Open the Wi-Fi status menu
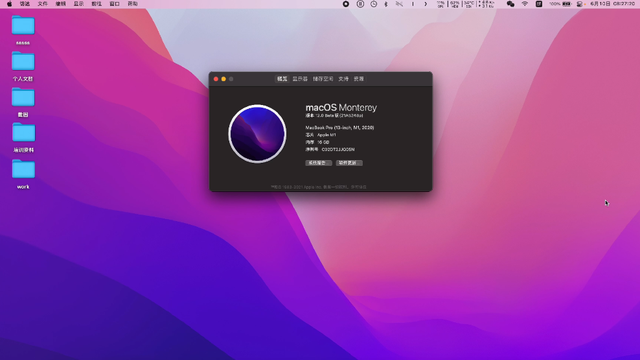This screenshot has width=640, height=360. (x=525, y=4)
